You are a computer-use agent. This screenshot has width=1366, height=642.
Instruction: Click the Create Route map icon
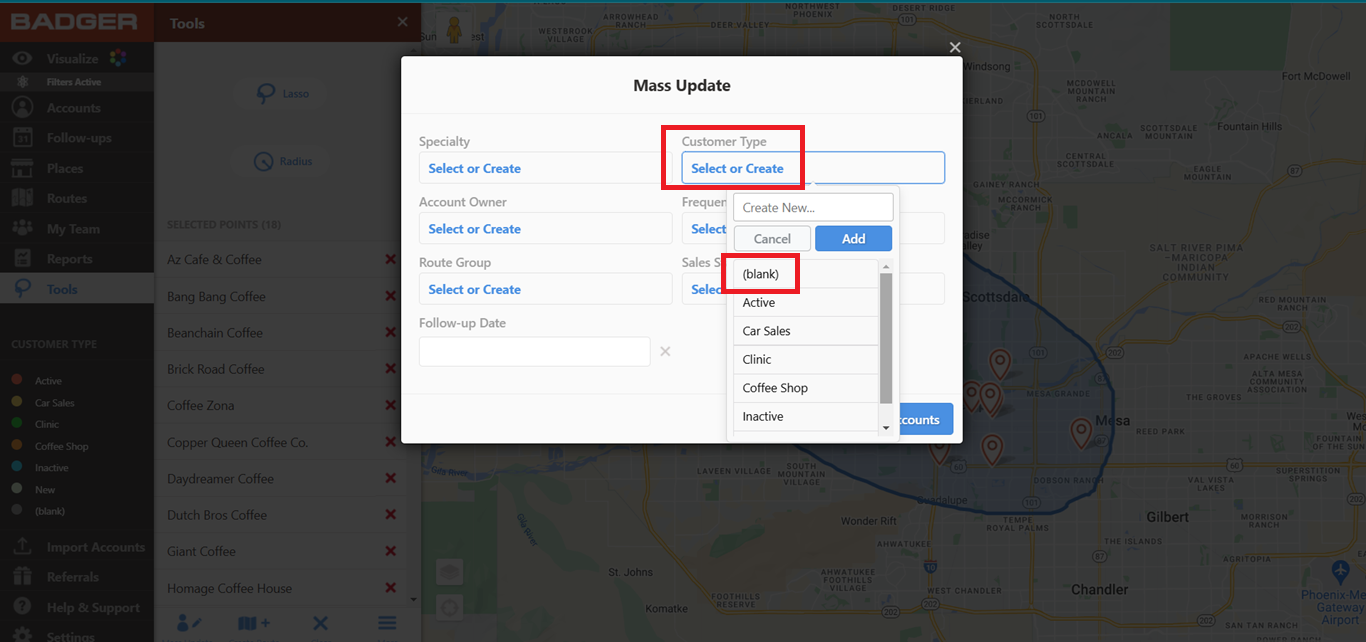[x=254, y=623]
